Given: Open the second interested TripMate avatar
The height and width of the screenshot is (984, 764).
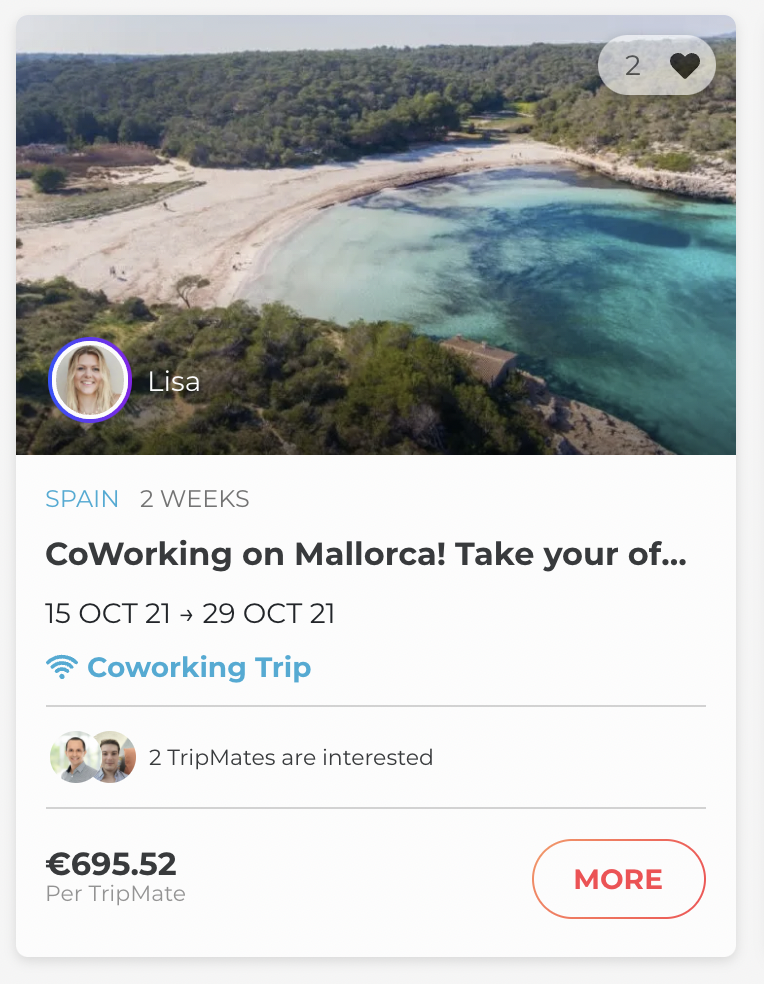Looking at the screenshot, I should pos(114,757).
